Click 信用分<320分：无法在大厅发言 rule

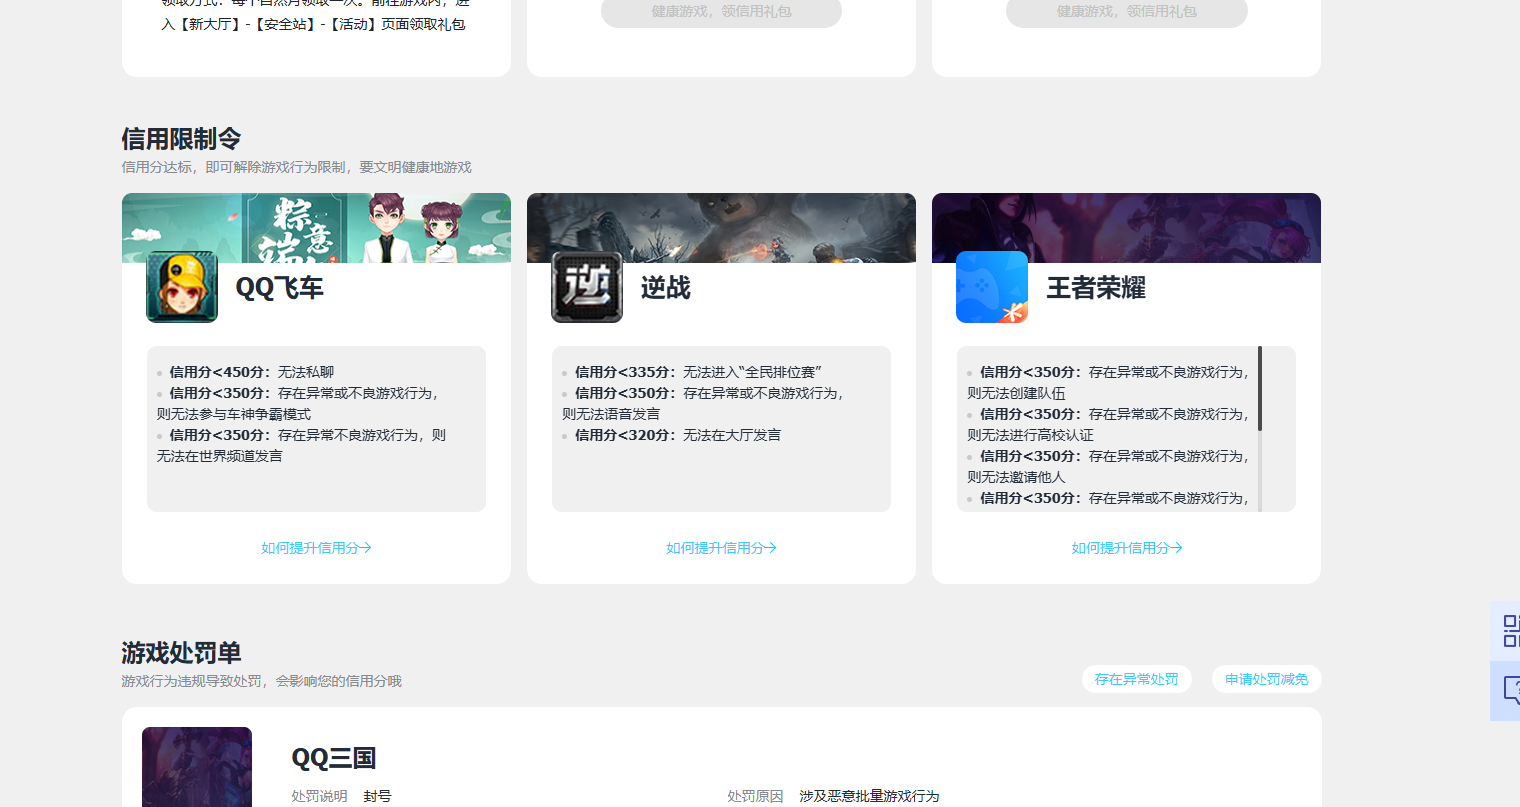tap(678, 435)
